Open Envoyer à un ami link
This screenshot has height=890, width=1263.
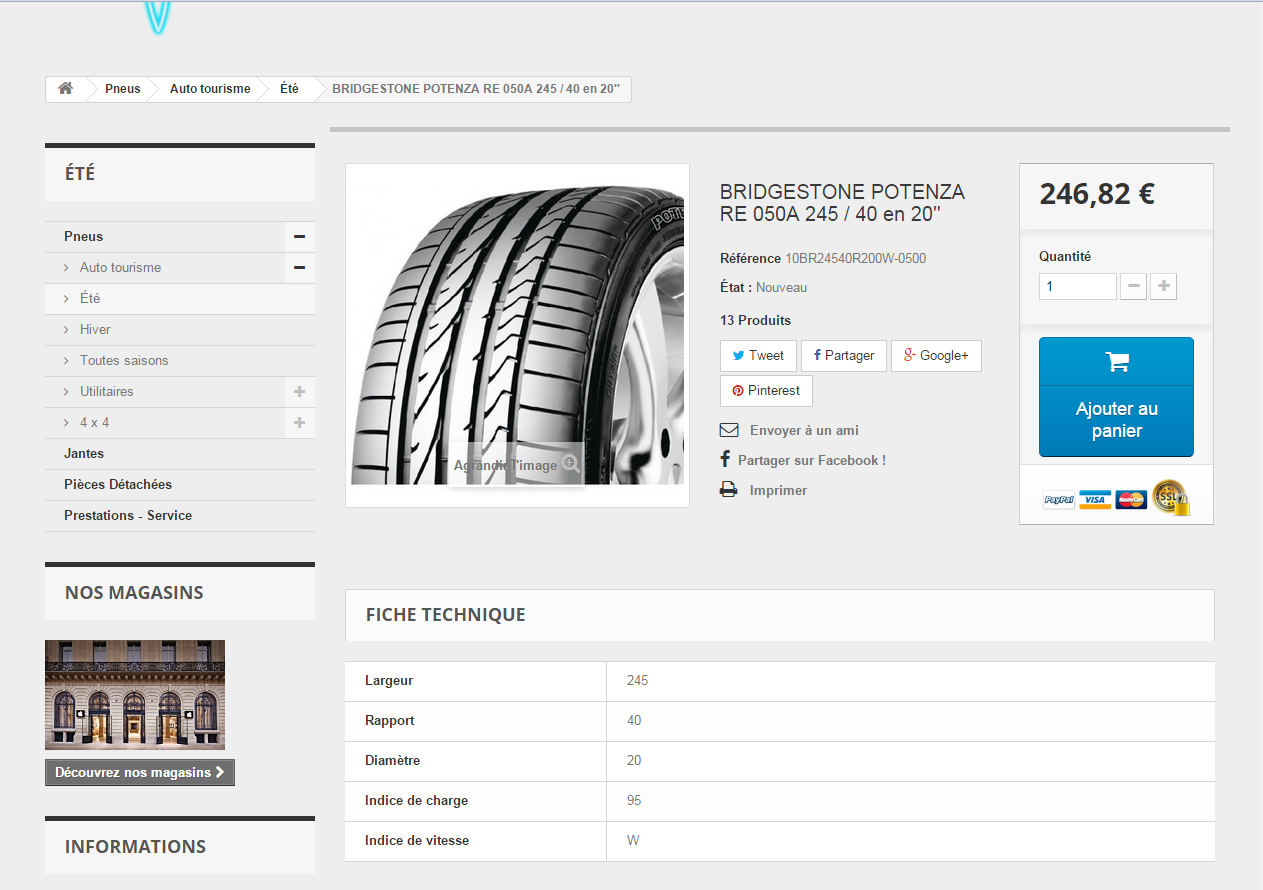(804, 431)
